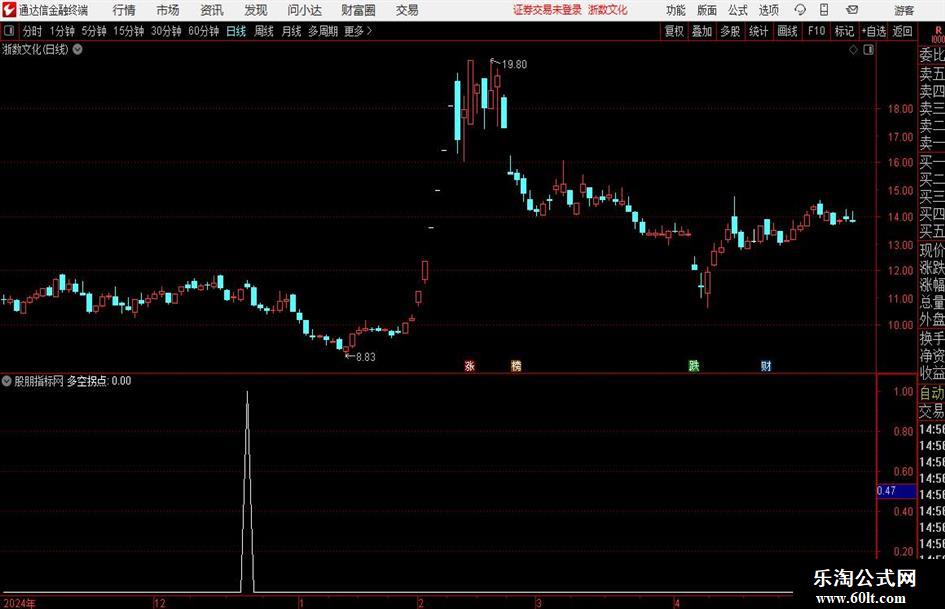945x609 pixels.
Task: Expand indicator dropdown beside 股朋指标网
Action: click(6, 380)
